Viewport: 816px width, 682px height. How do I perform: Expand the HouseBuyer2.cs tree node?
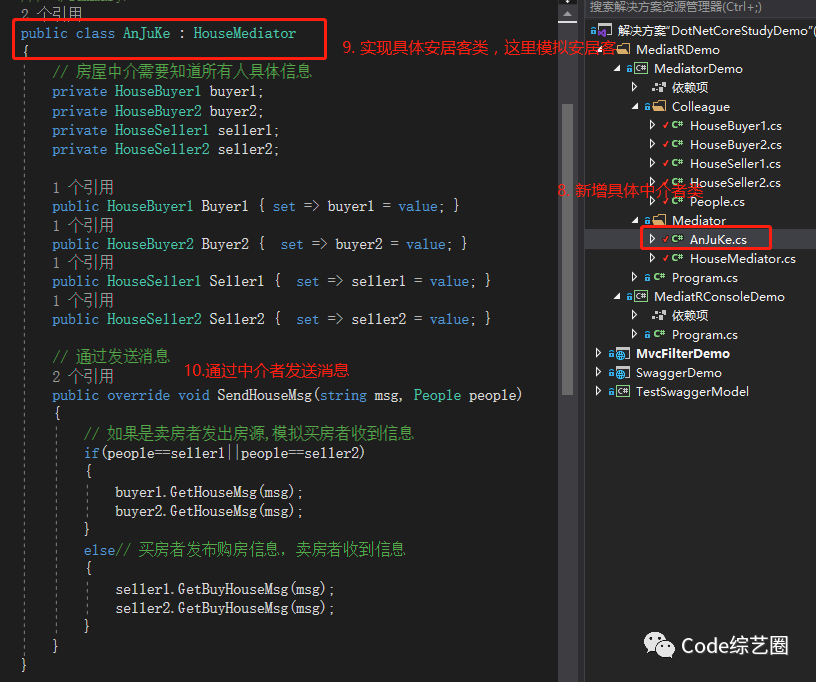653,144
